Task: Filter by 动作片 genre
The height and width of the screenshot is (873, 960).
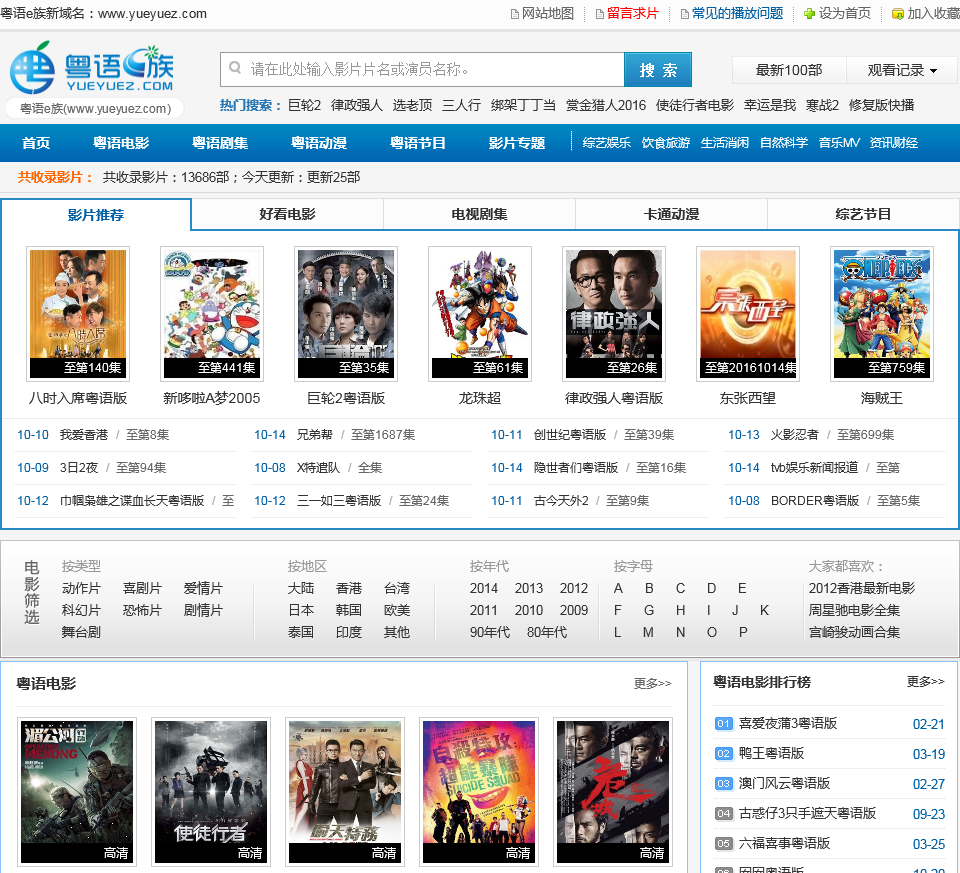Action: pyautogui.click(x=81, y=589)
